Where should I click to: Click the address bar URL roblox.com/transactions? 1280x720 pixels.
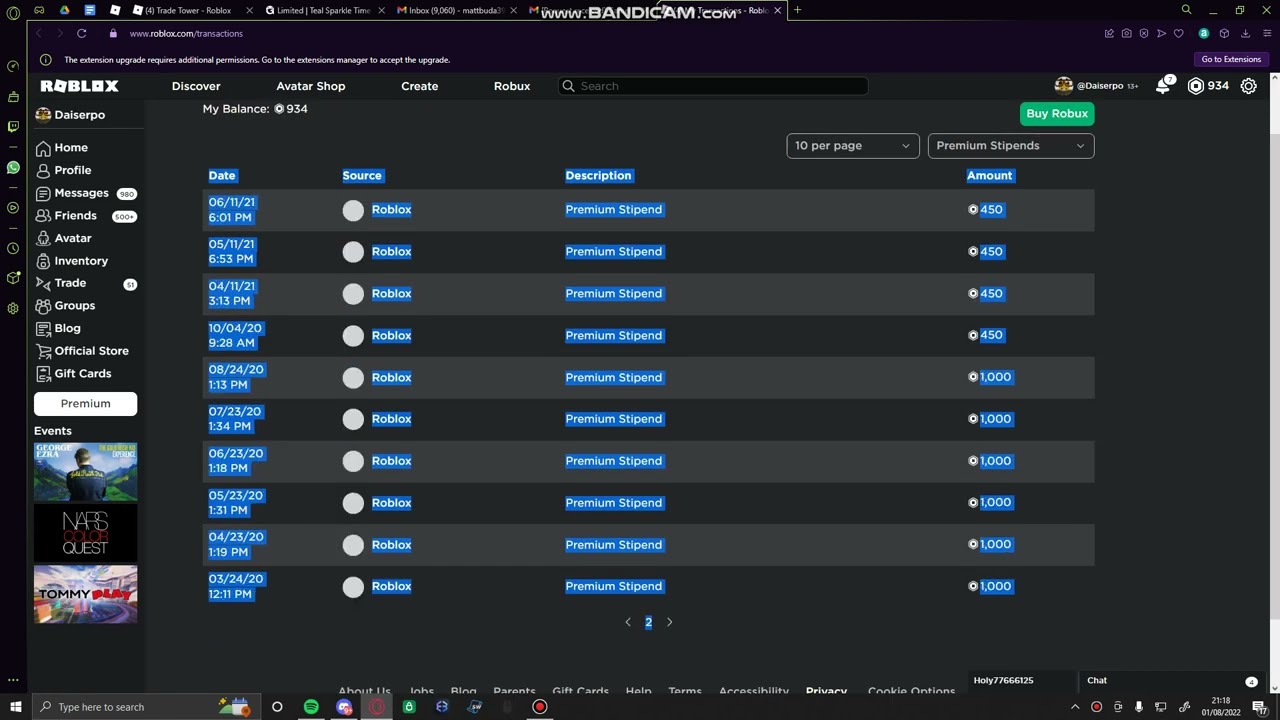[186, 34]
